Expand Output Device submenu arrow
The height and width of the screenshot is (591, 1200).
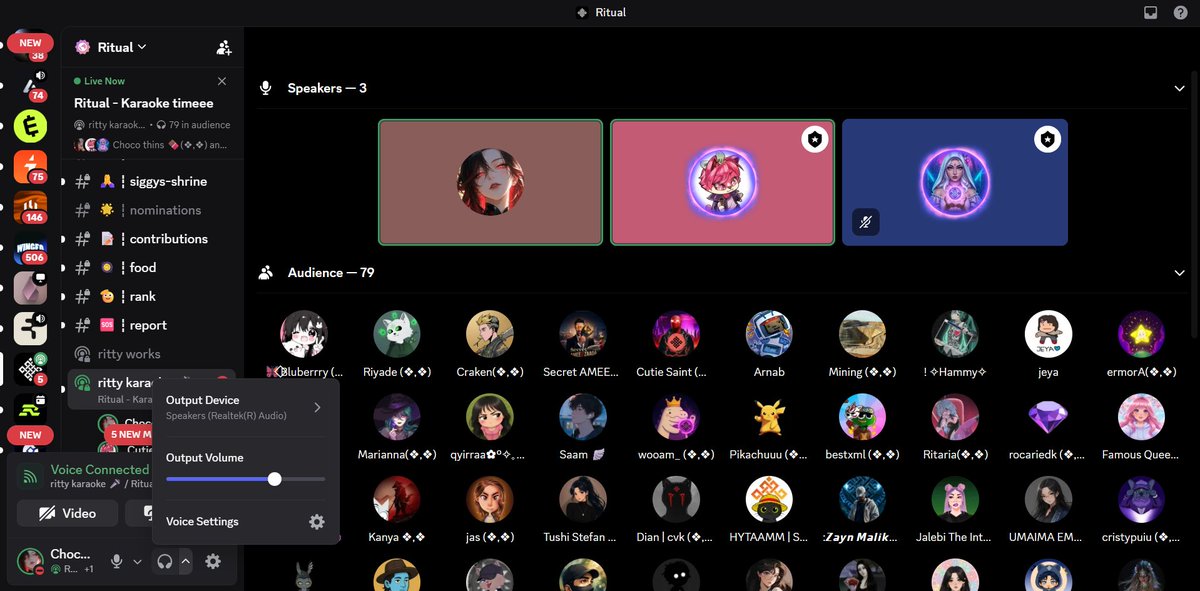[317, 407]
